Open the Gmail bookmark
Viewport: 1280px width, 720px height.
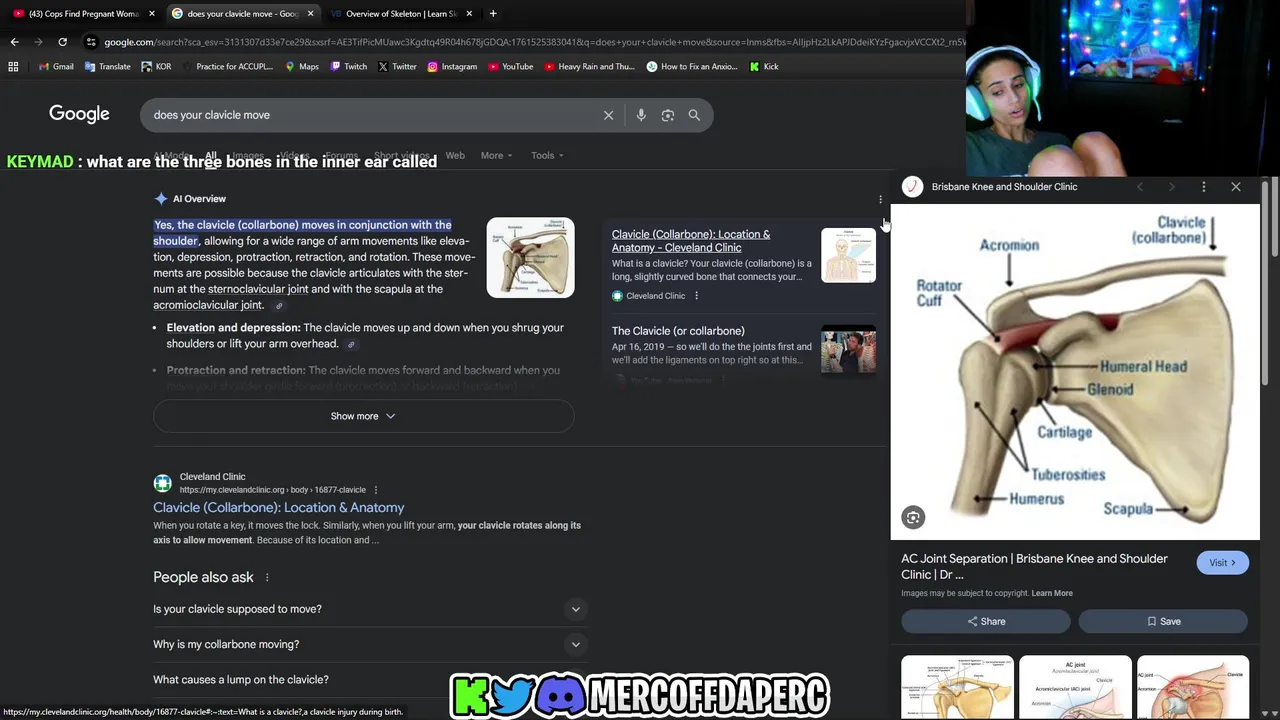tap(56, 67)
